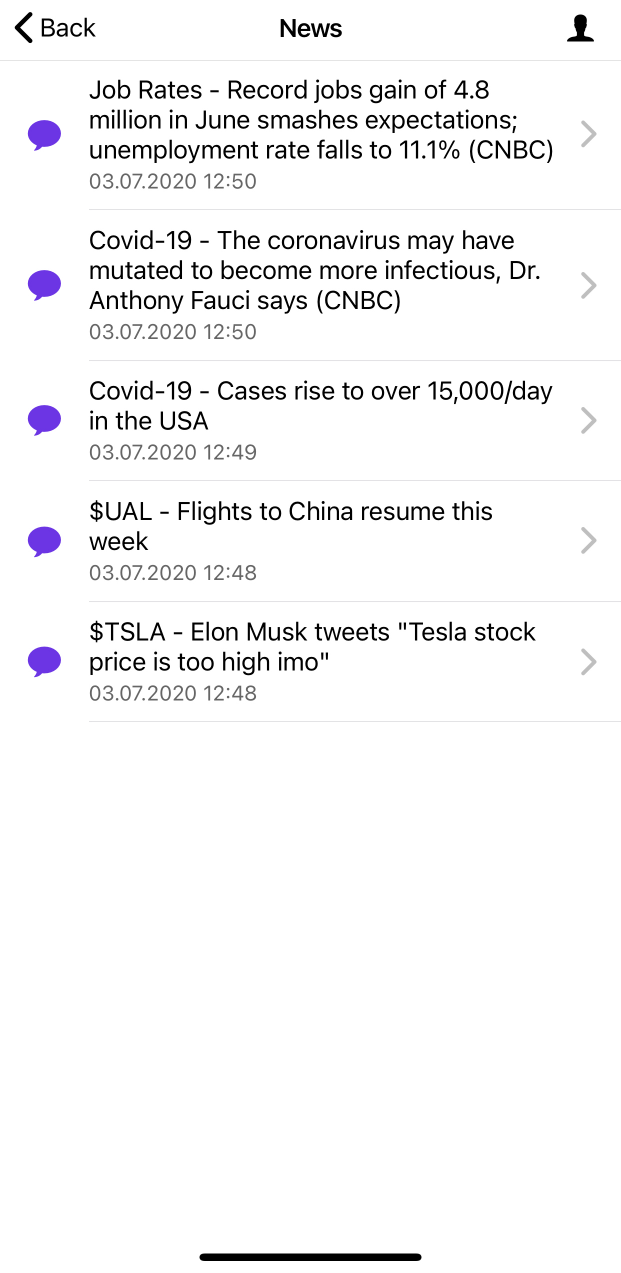Tap the home indicator bar
Screen dimensions: 621x1273
[310, 1257]
